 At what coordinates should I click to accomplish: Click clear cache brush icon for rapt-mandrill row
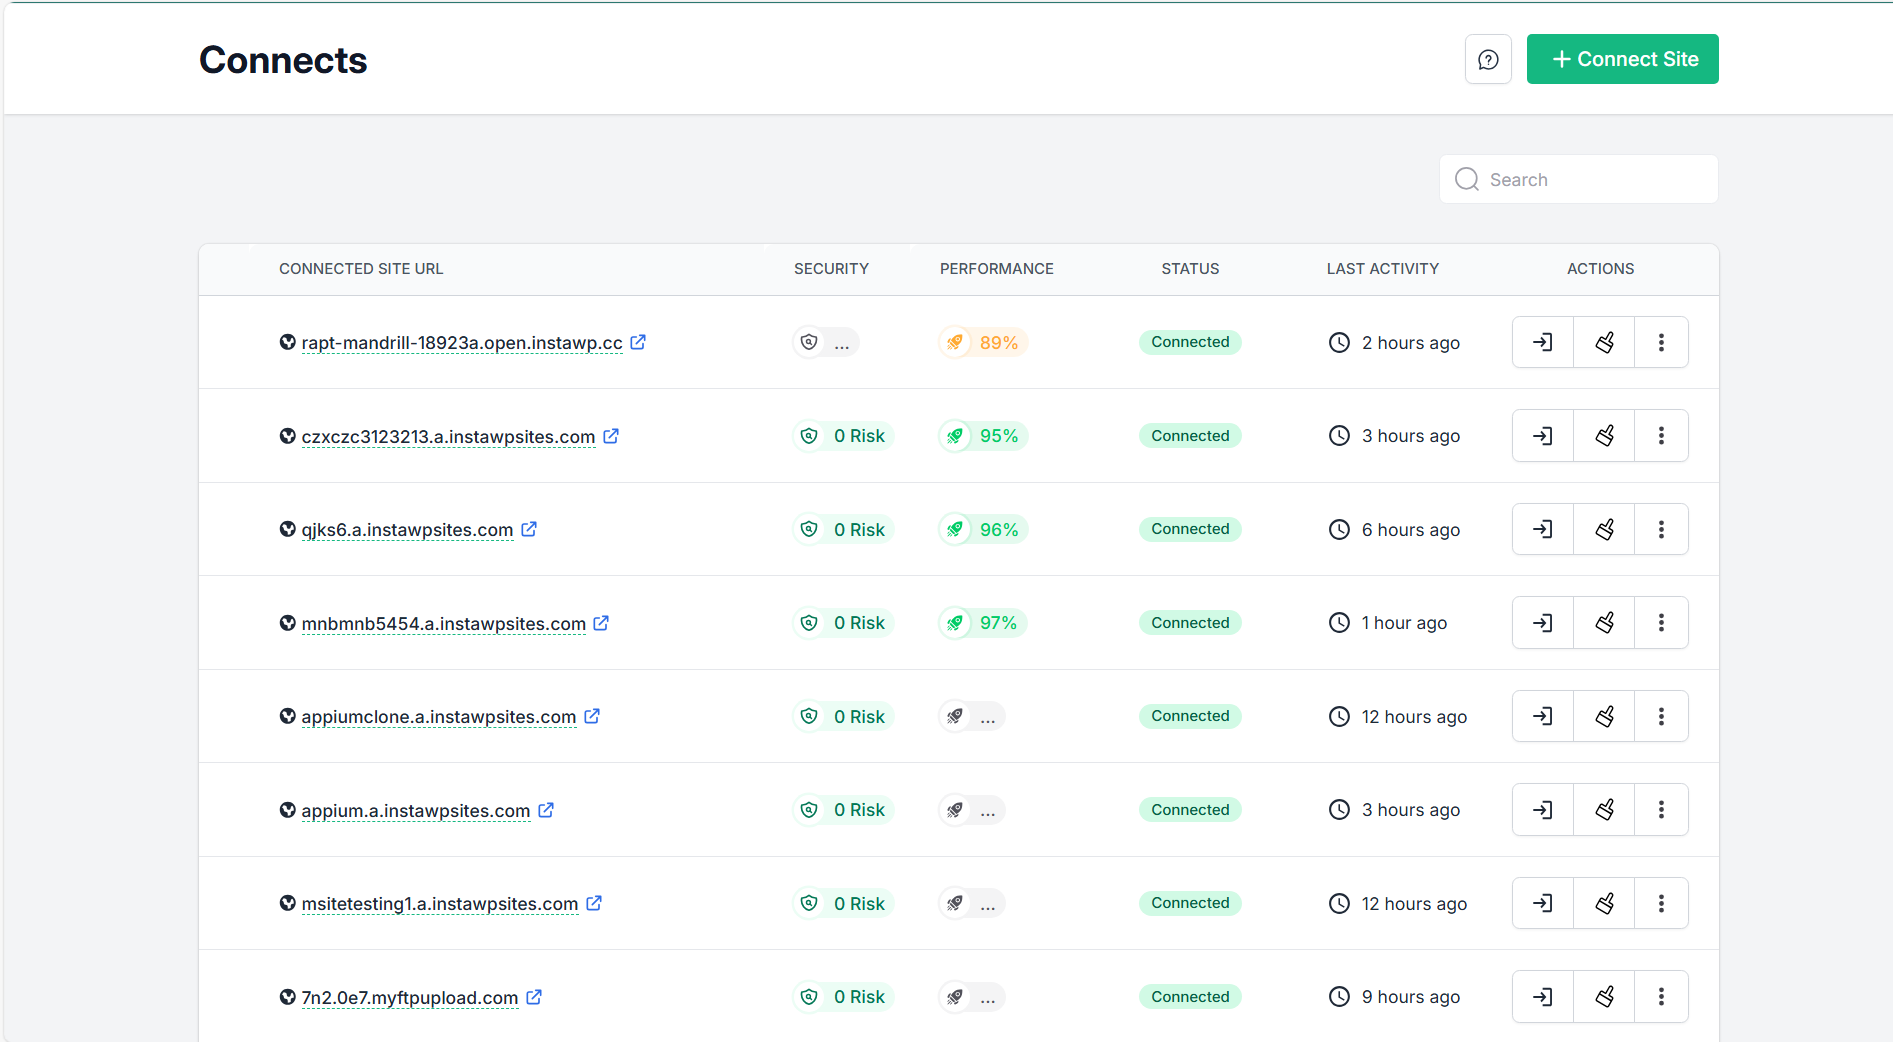(1604, 342)
